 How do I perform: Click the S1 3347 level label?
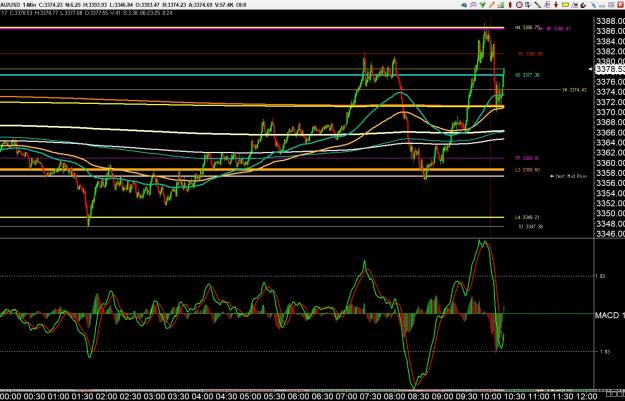[x=531, y=226]
